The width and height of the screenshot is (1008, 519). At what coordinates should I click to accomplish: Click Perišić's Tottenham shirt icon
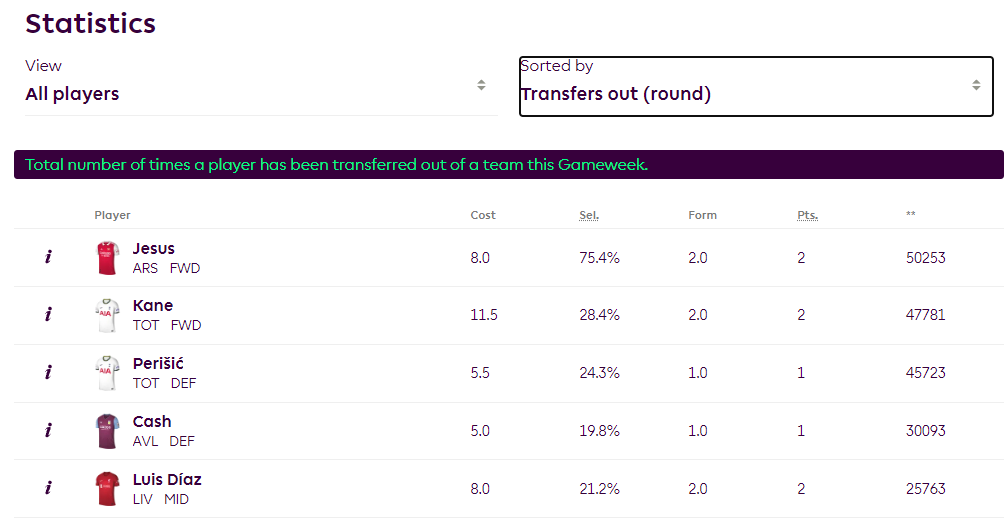[x=107, y=373]
